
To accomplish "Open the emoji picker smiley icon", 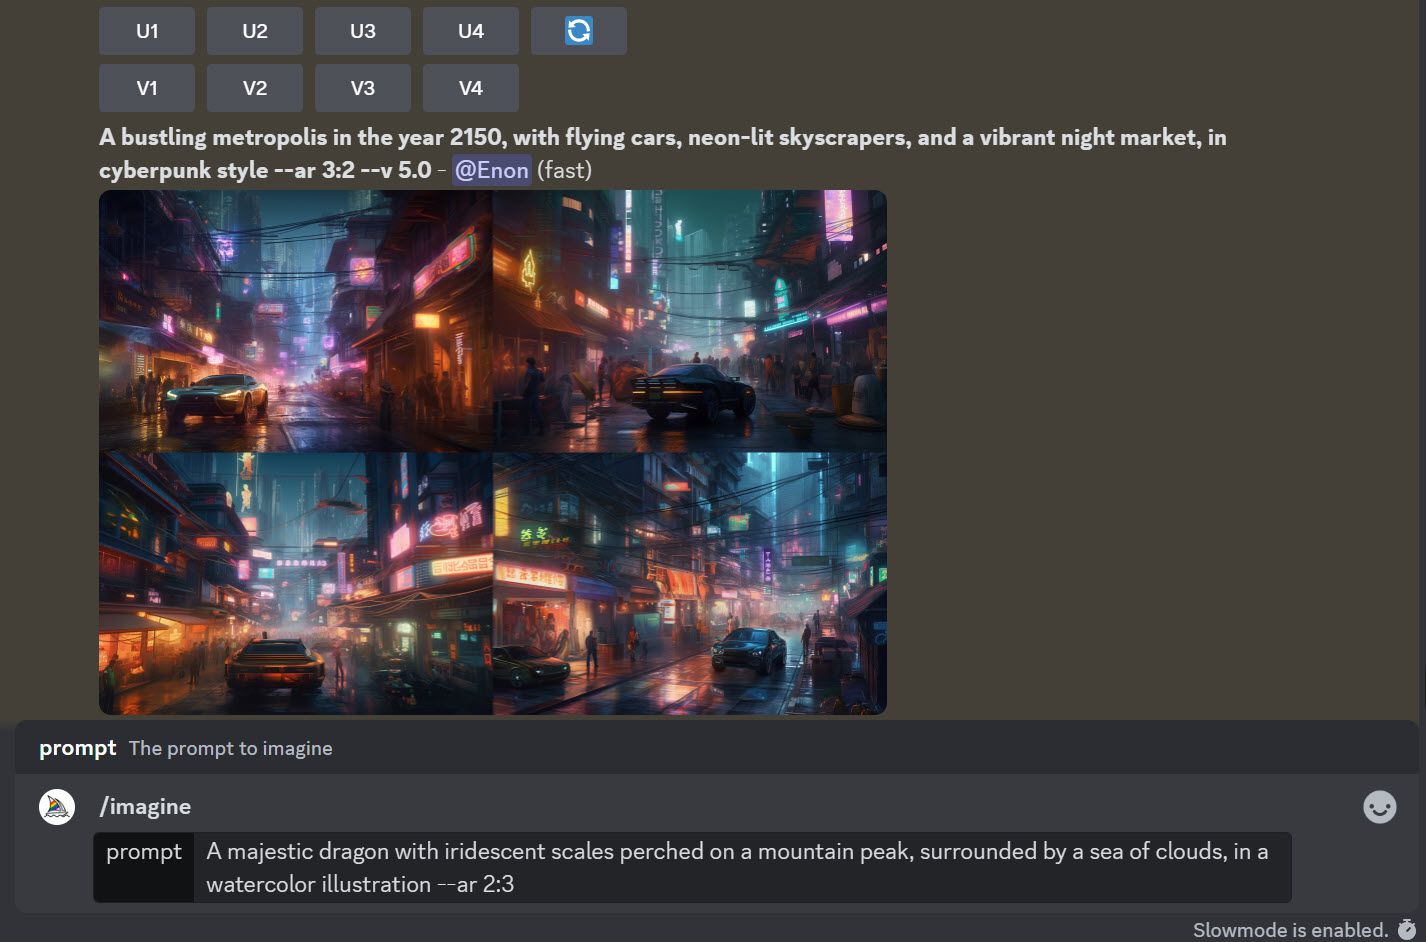I will pyautogui.click(x=1379, y=807).
